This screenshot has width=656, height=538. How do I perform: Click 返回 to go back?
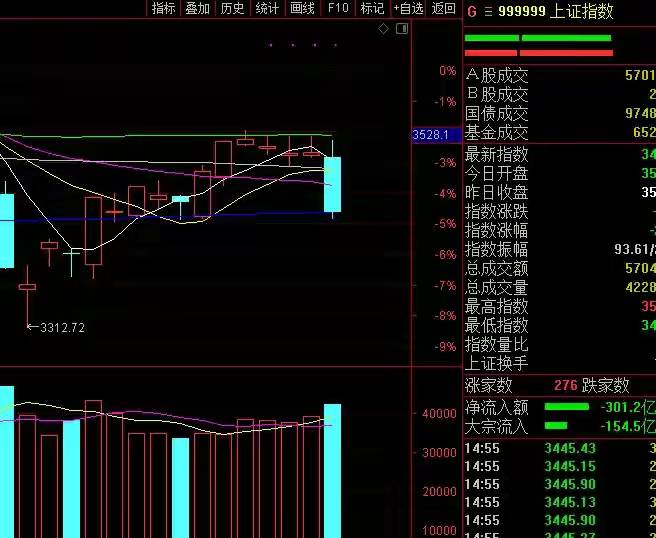coord(443,8)
